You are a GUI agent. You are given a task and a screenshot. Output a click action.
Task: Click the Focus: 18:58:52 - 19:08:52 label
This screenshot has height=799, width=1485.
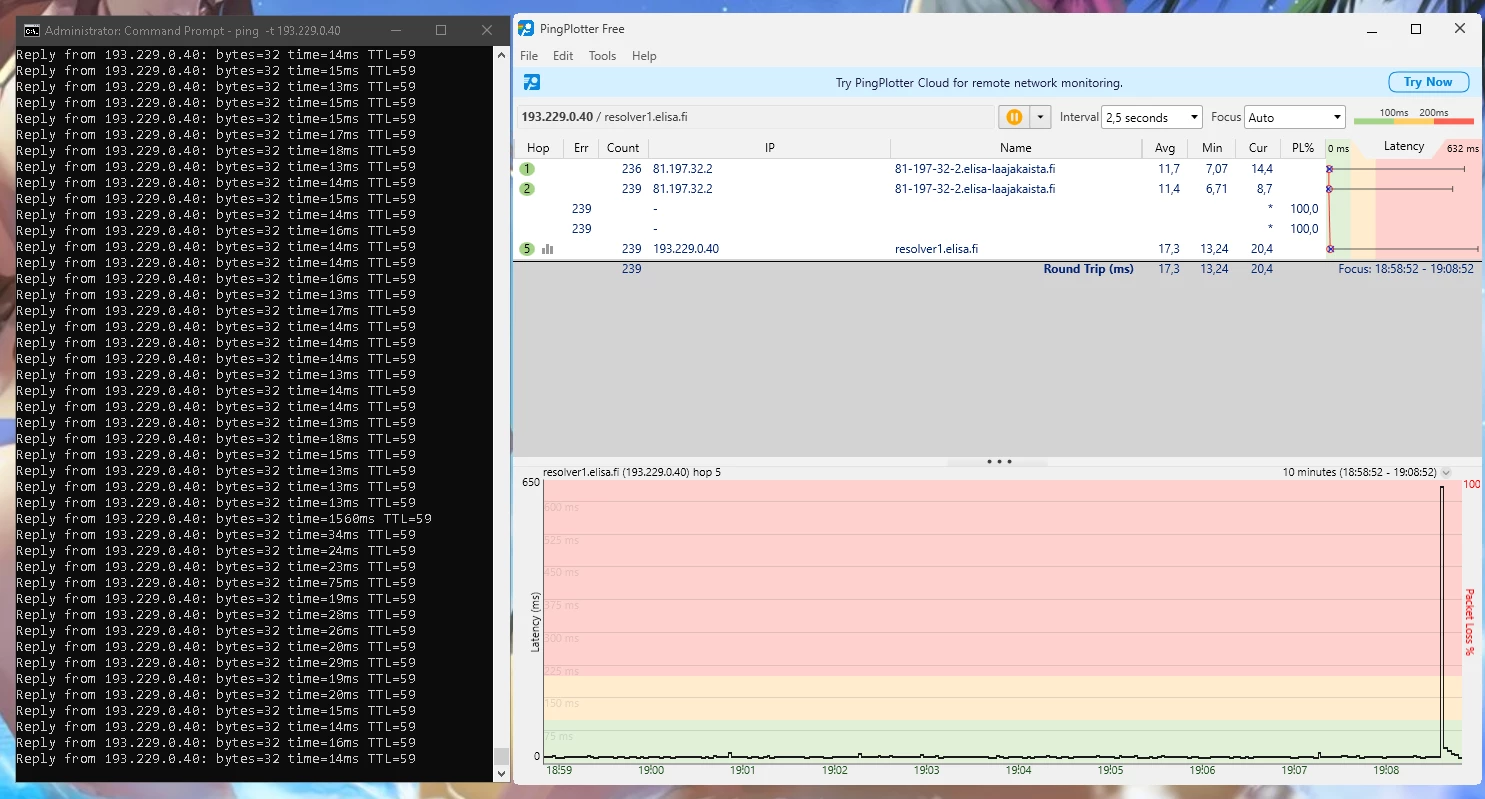(x=1406, y=269)
